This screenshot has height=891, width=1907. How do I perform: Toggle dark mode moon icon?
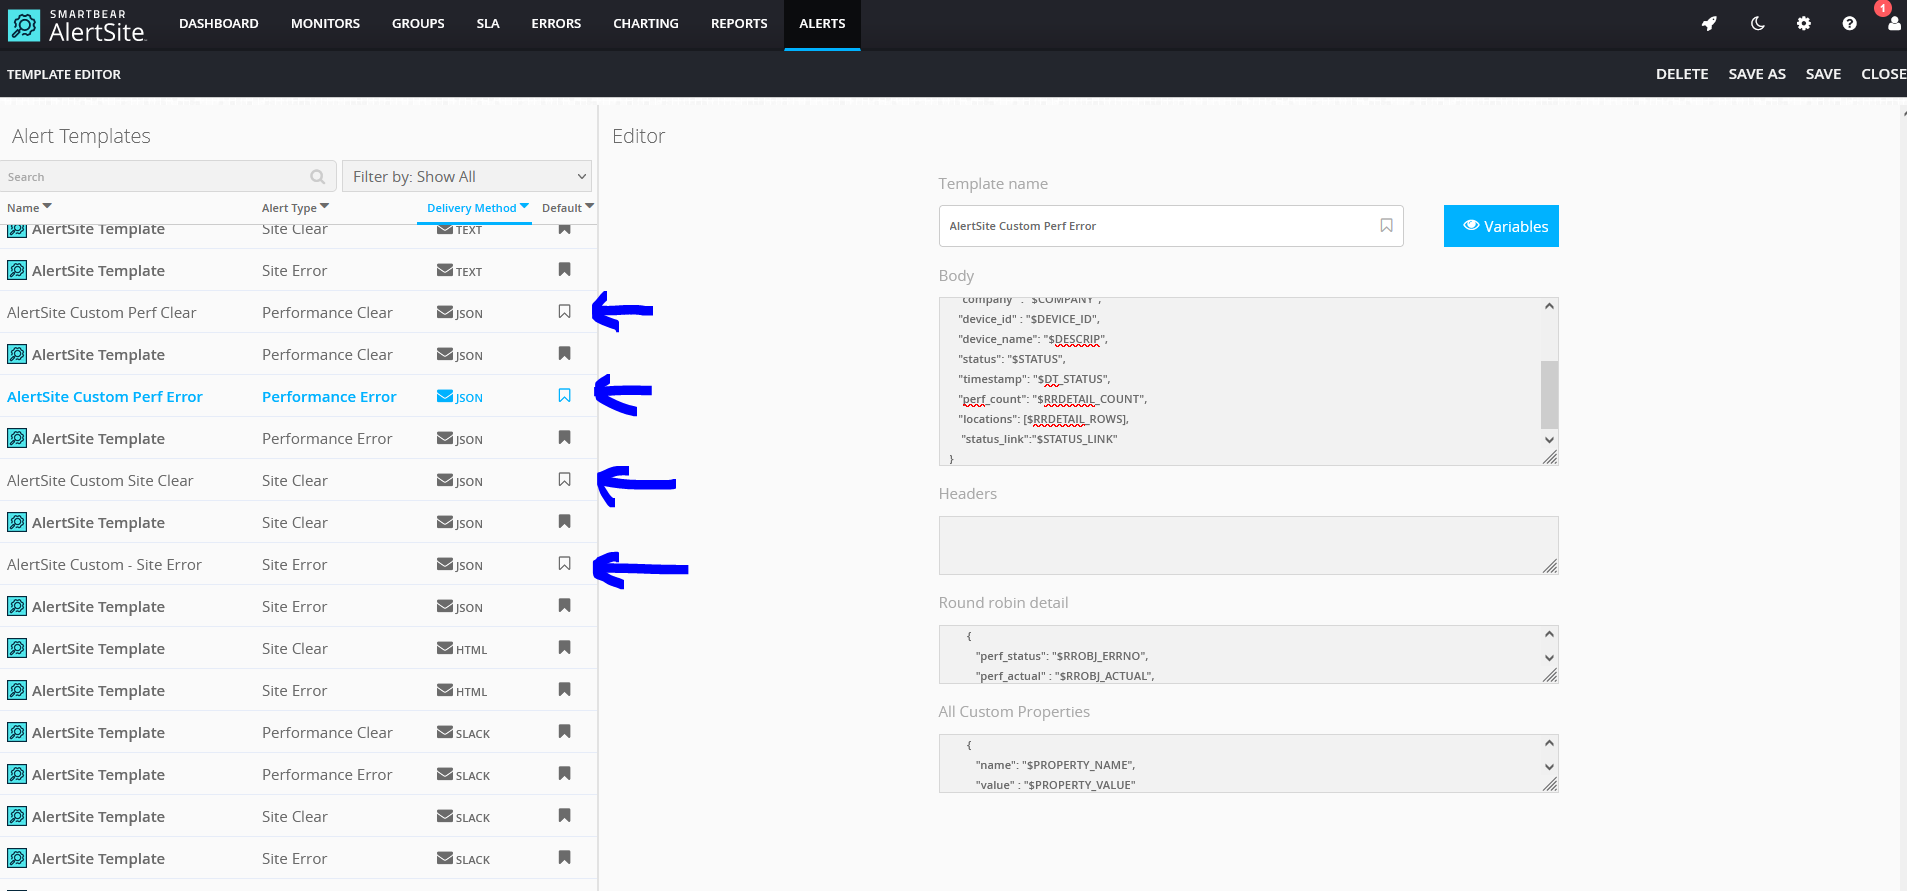1757,23
